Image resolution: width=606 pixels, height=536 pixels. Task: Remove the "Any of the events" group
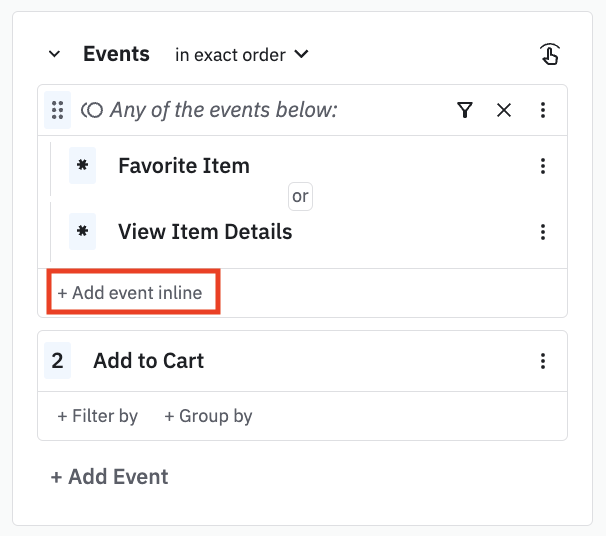tap(504, 110)
